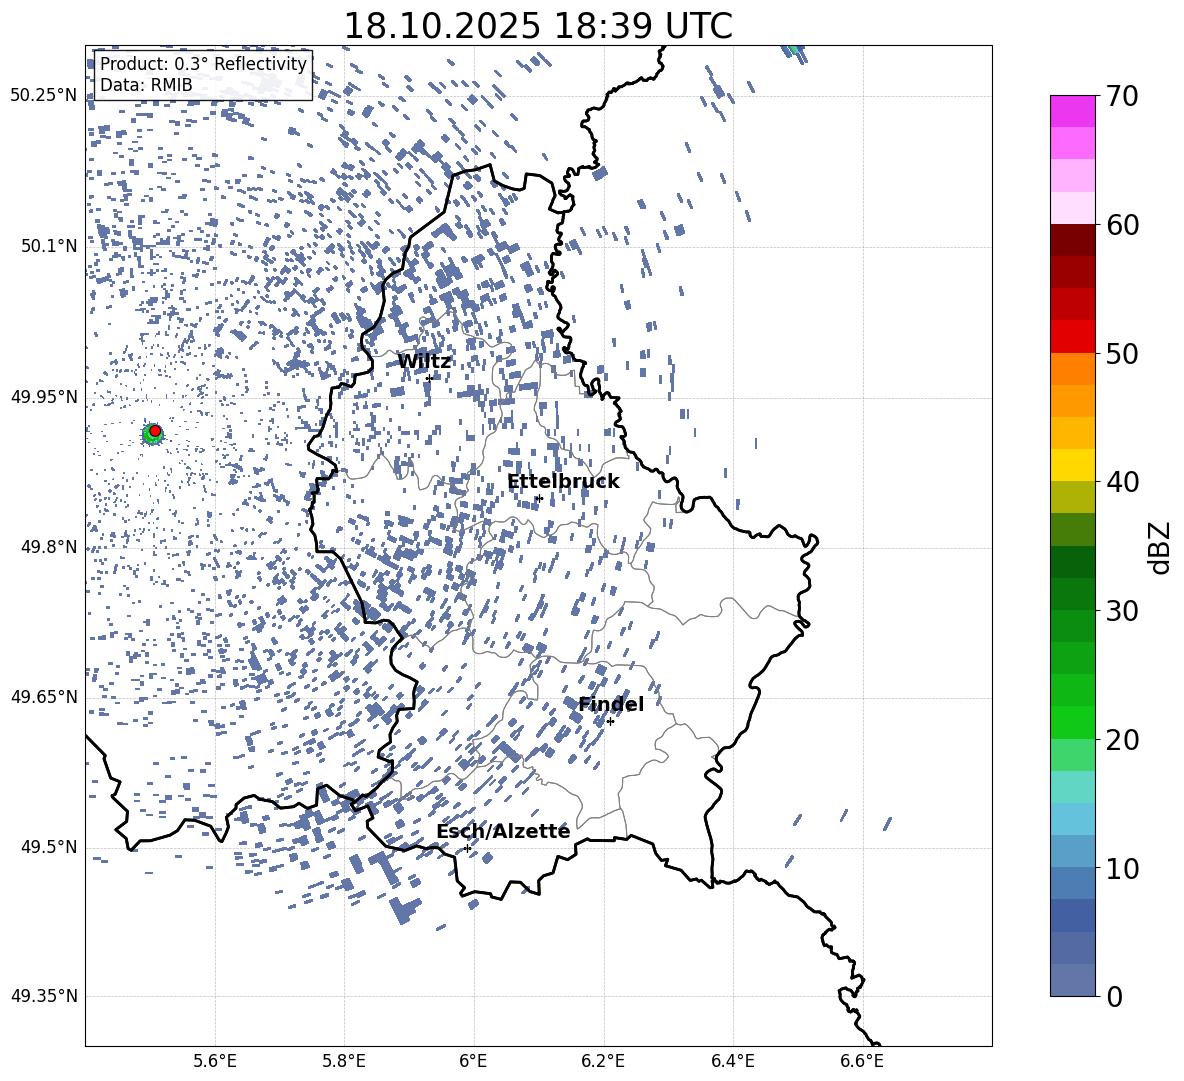Click the red radar site marker
This screenshot has height=1081, width=1184.
pyautogui.click(x=155, y=430)
